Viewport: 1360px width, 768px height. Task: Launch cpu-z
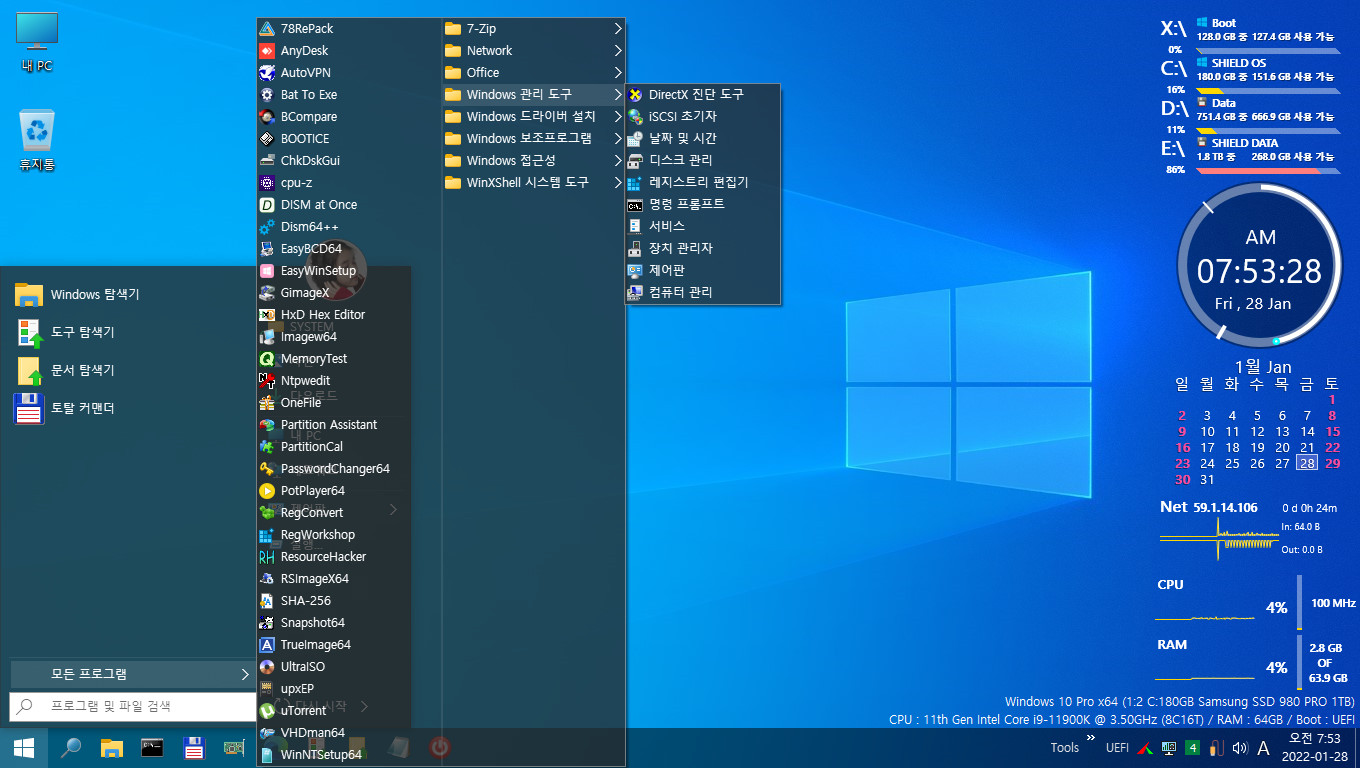[349, 182]
